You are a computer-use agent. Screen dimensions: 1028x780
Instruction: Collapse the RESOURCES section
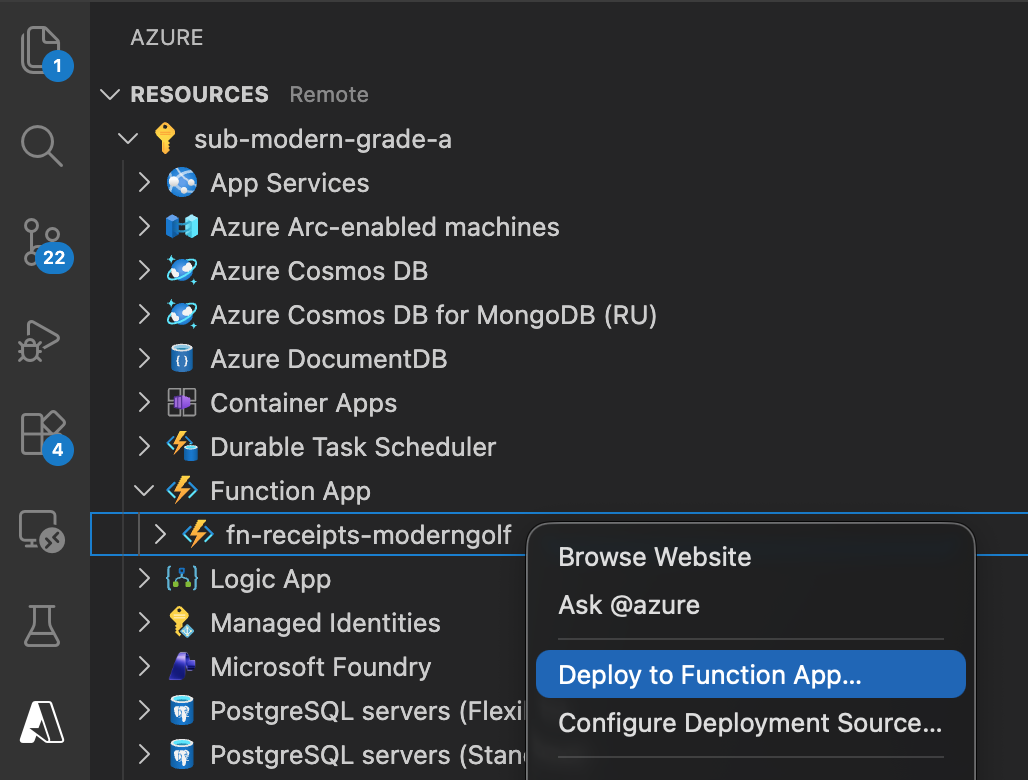[x=110, y=95]
